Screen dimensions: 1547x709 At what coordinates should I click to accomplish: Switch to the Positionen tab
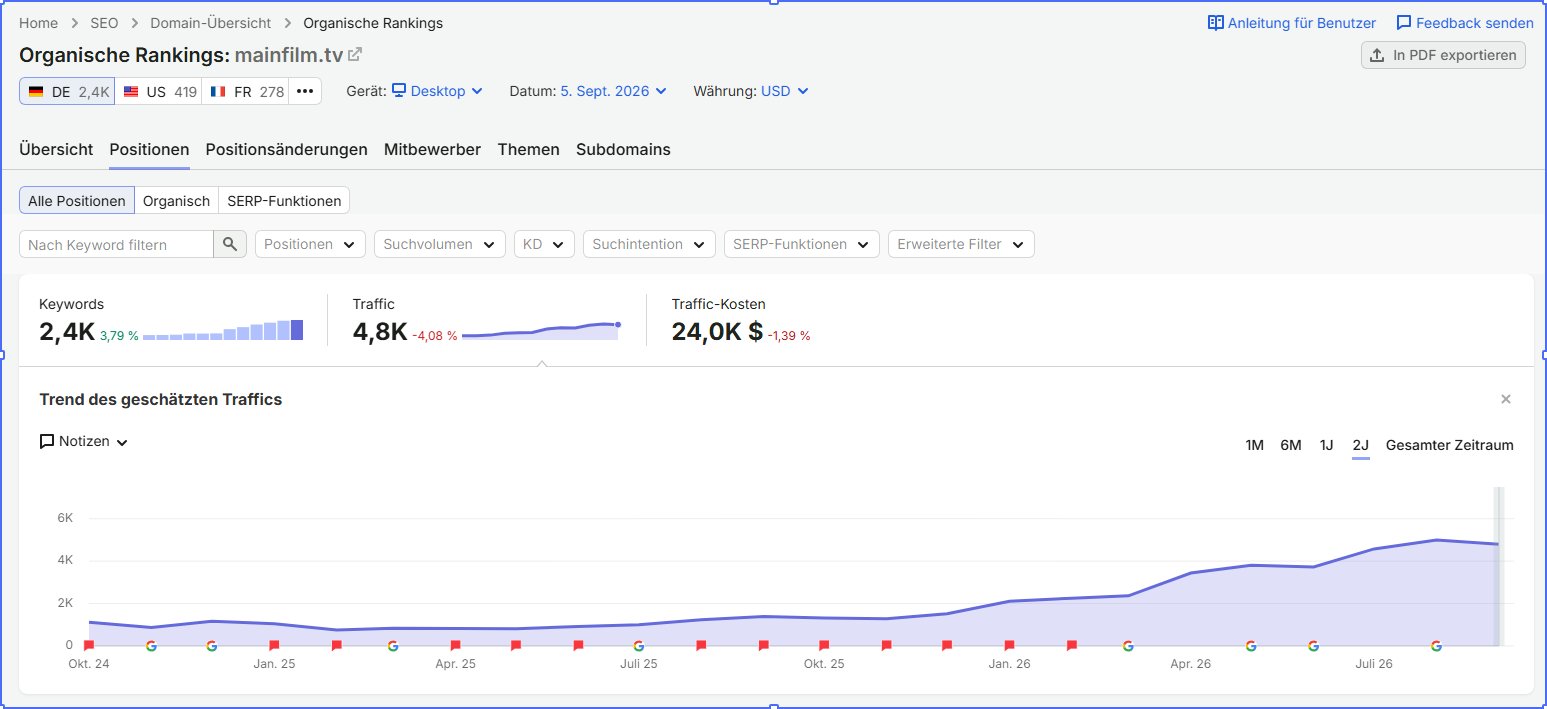point(149,149)
